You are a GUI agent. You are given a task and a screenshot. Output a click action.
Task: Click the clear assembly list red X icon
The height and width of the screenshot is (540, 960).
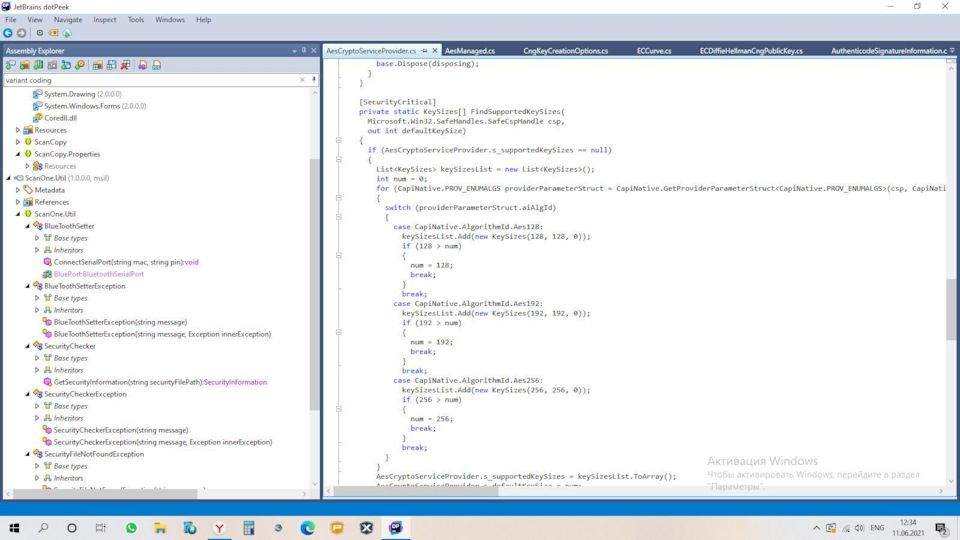[x=126, y=65]
